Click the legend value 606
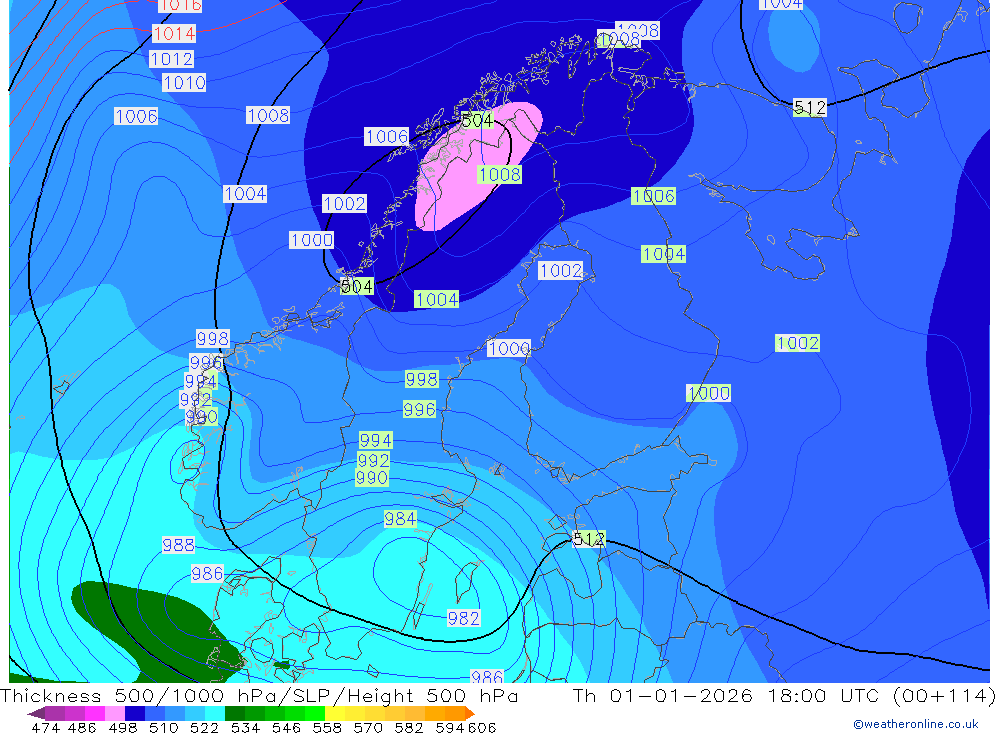 (481, 727)
